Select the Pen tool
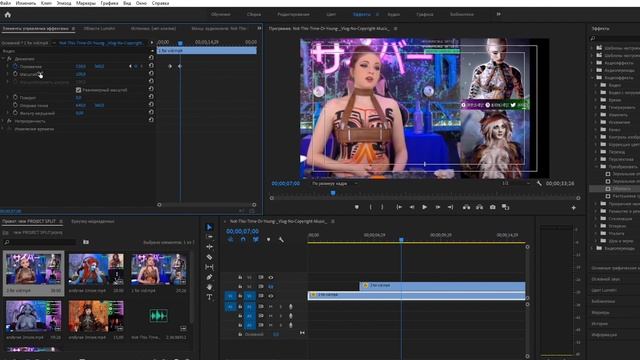Viewport: 640px width, 360px height. pos(209,277)
